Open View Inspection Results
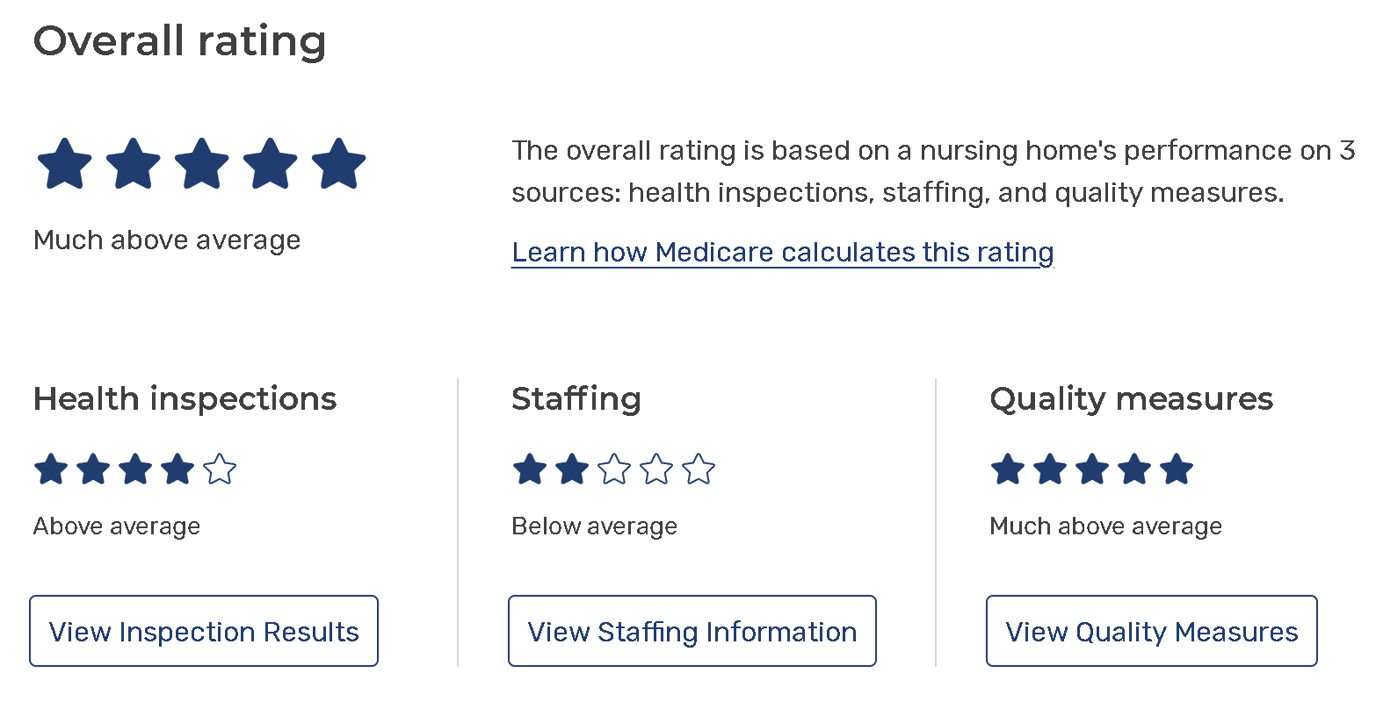This screenshot has height=716, width=1376. point(204,631)
